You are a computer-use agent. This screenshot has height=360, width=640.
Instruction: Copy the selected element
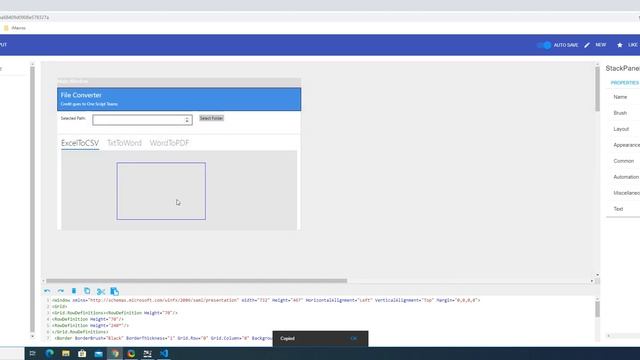[x=87, y=291]
